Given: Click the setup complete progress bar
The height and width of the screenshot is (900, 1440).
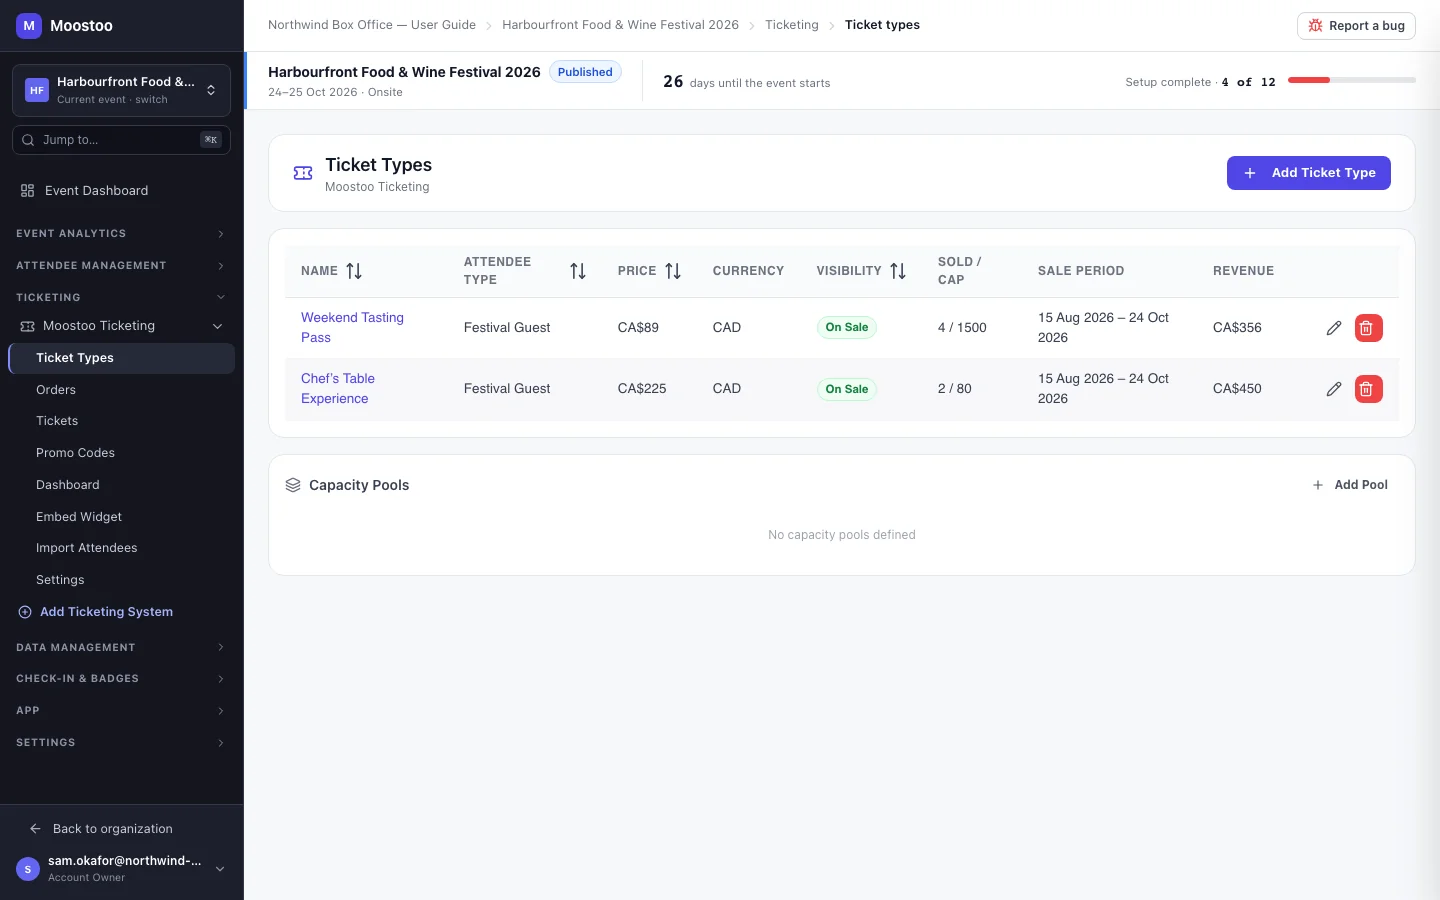Looking at the screenshot, I should [x=1352, y=80].
